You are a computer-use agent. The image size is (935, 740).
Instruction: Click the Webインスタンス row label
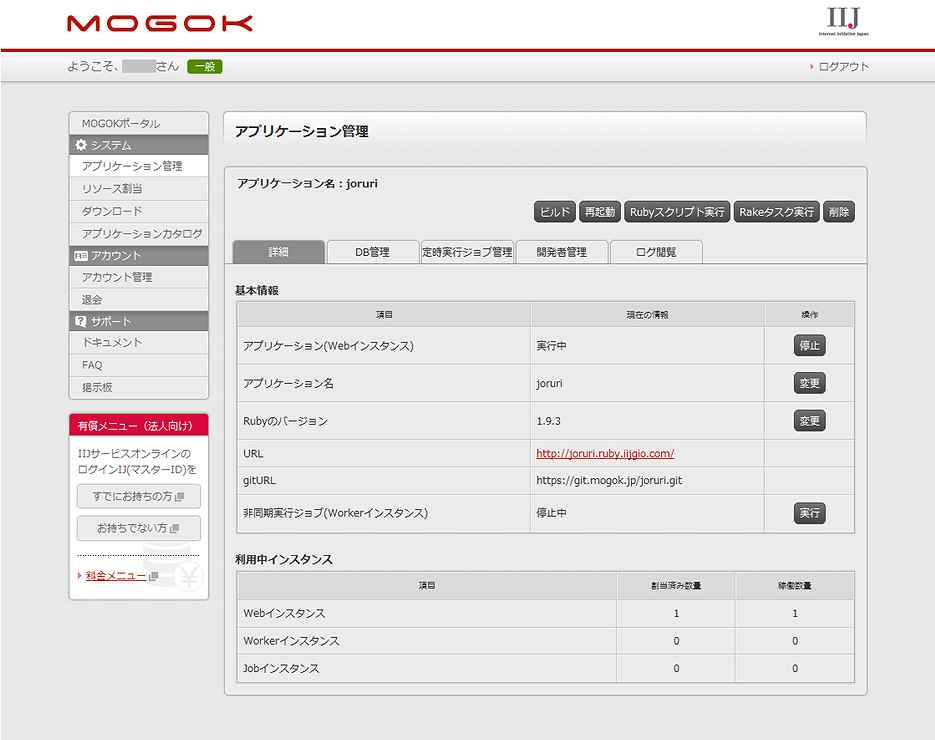284,614
